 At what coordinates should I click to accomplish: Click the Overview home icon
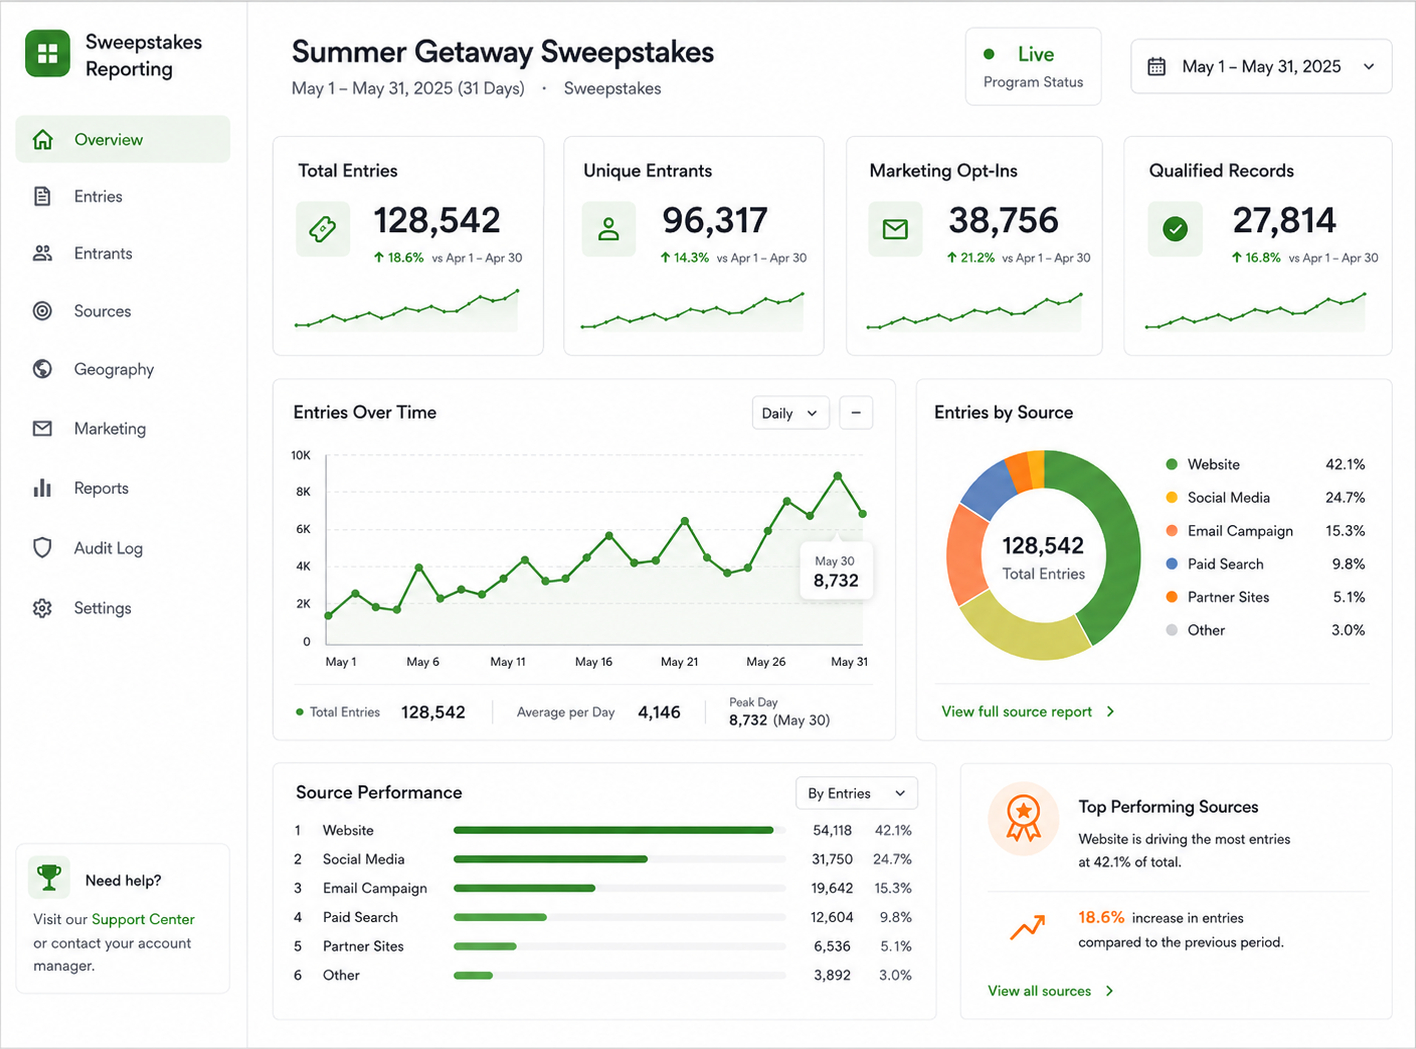coord(42,139)
